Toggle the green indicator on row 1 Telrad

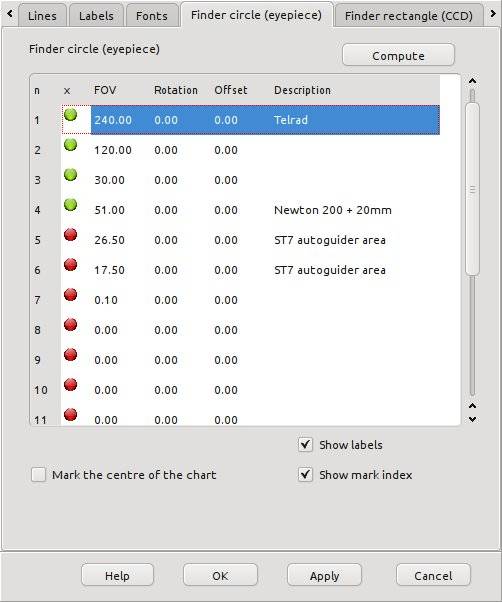coord(71,115)
